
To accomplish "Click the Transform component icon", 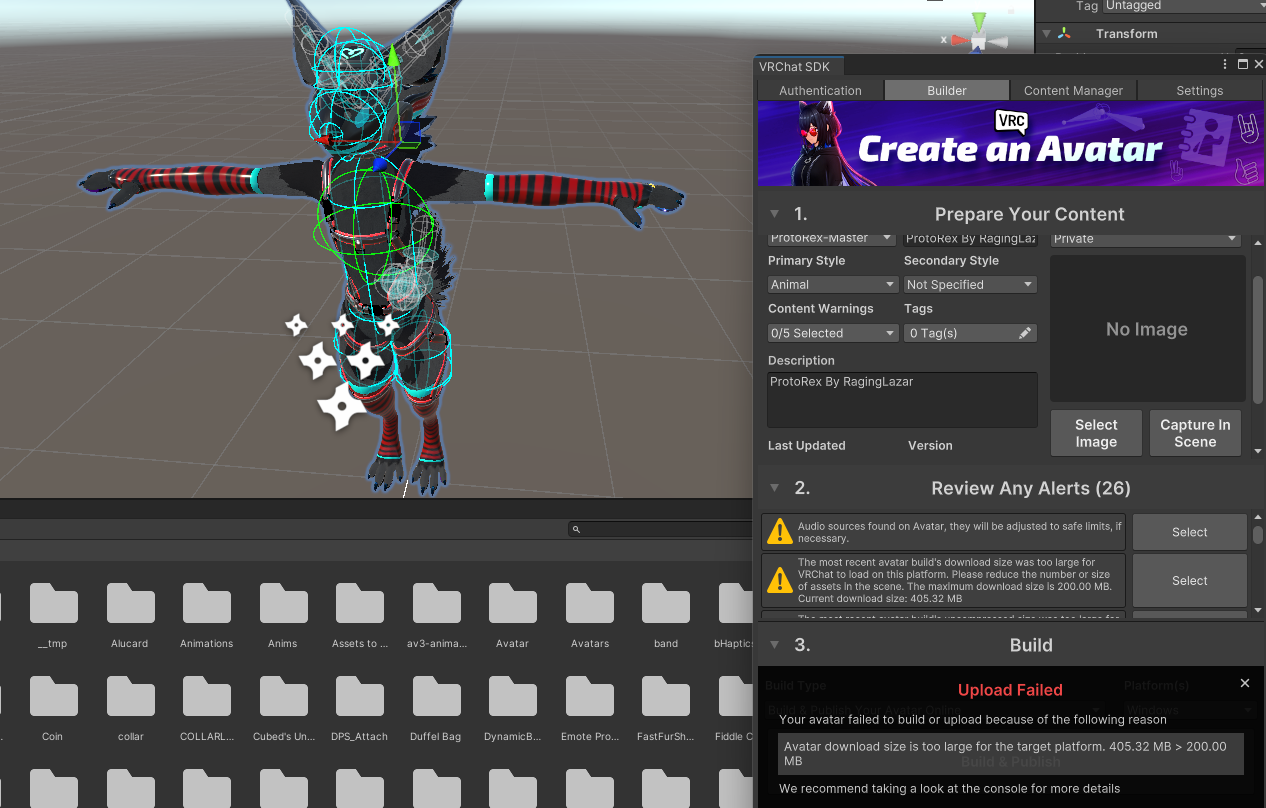I will pos(1064,34).
